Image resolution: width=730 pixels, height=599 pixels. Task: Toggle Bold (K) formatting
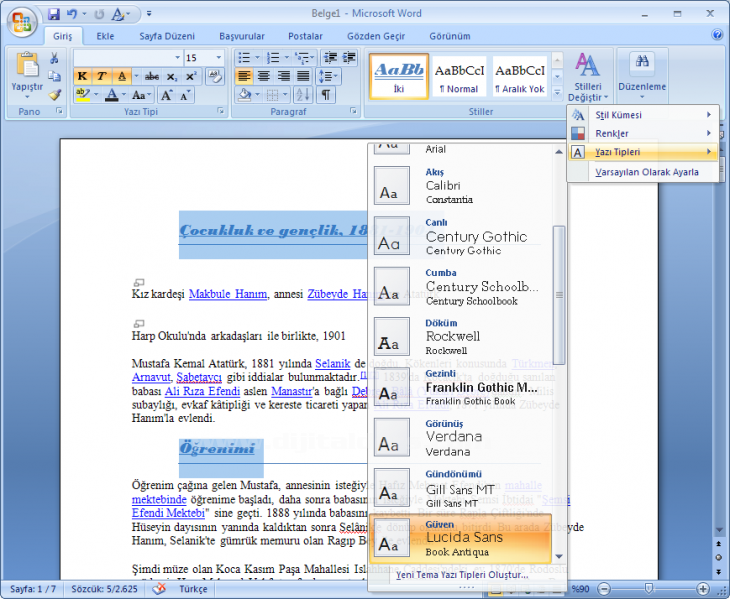click(x=82, y=76)
